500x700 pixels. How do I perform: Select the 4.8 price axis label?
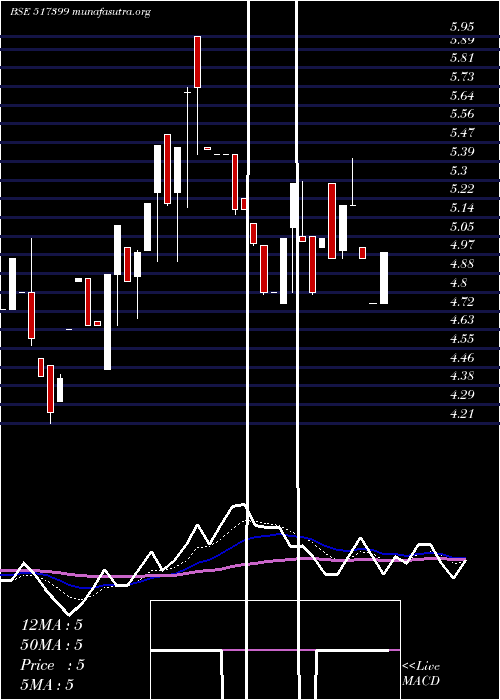tap(459, 282)
